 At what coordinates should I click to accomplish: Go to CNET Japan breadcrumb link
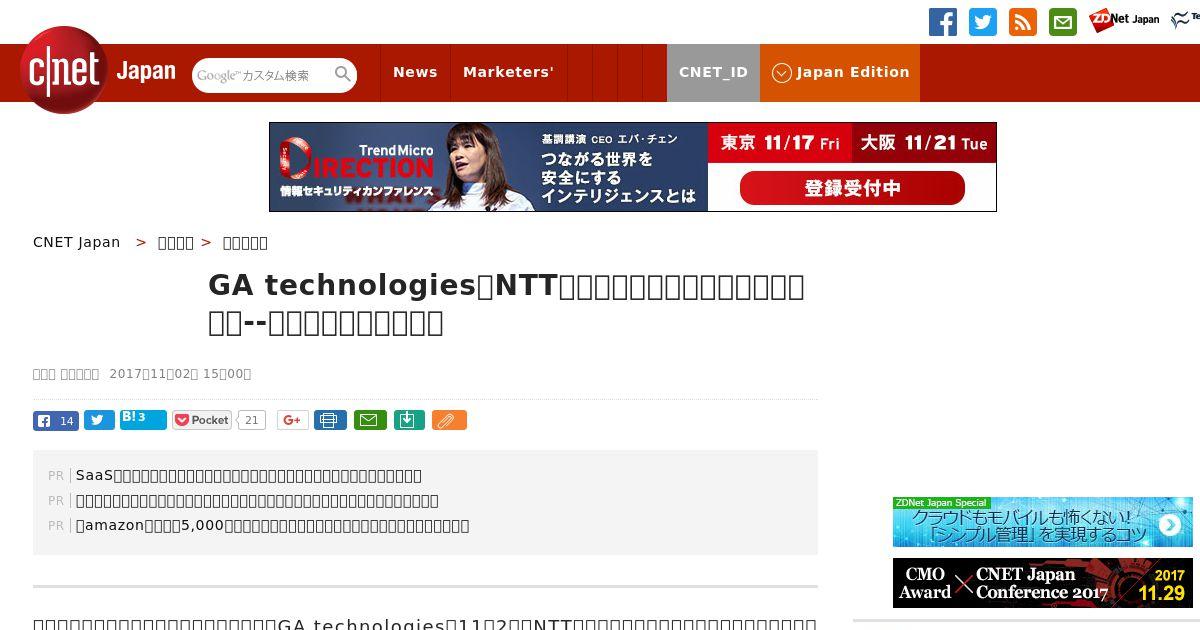click(76, 242)
